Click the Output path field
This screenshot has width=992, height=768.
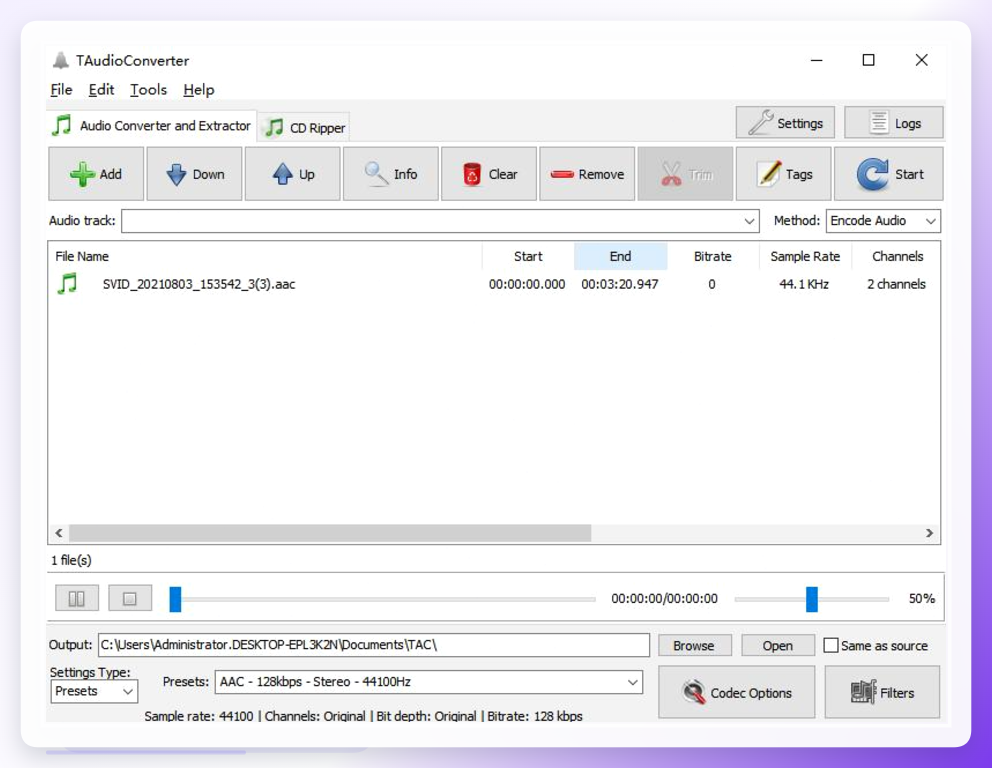pos(373,645)
